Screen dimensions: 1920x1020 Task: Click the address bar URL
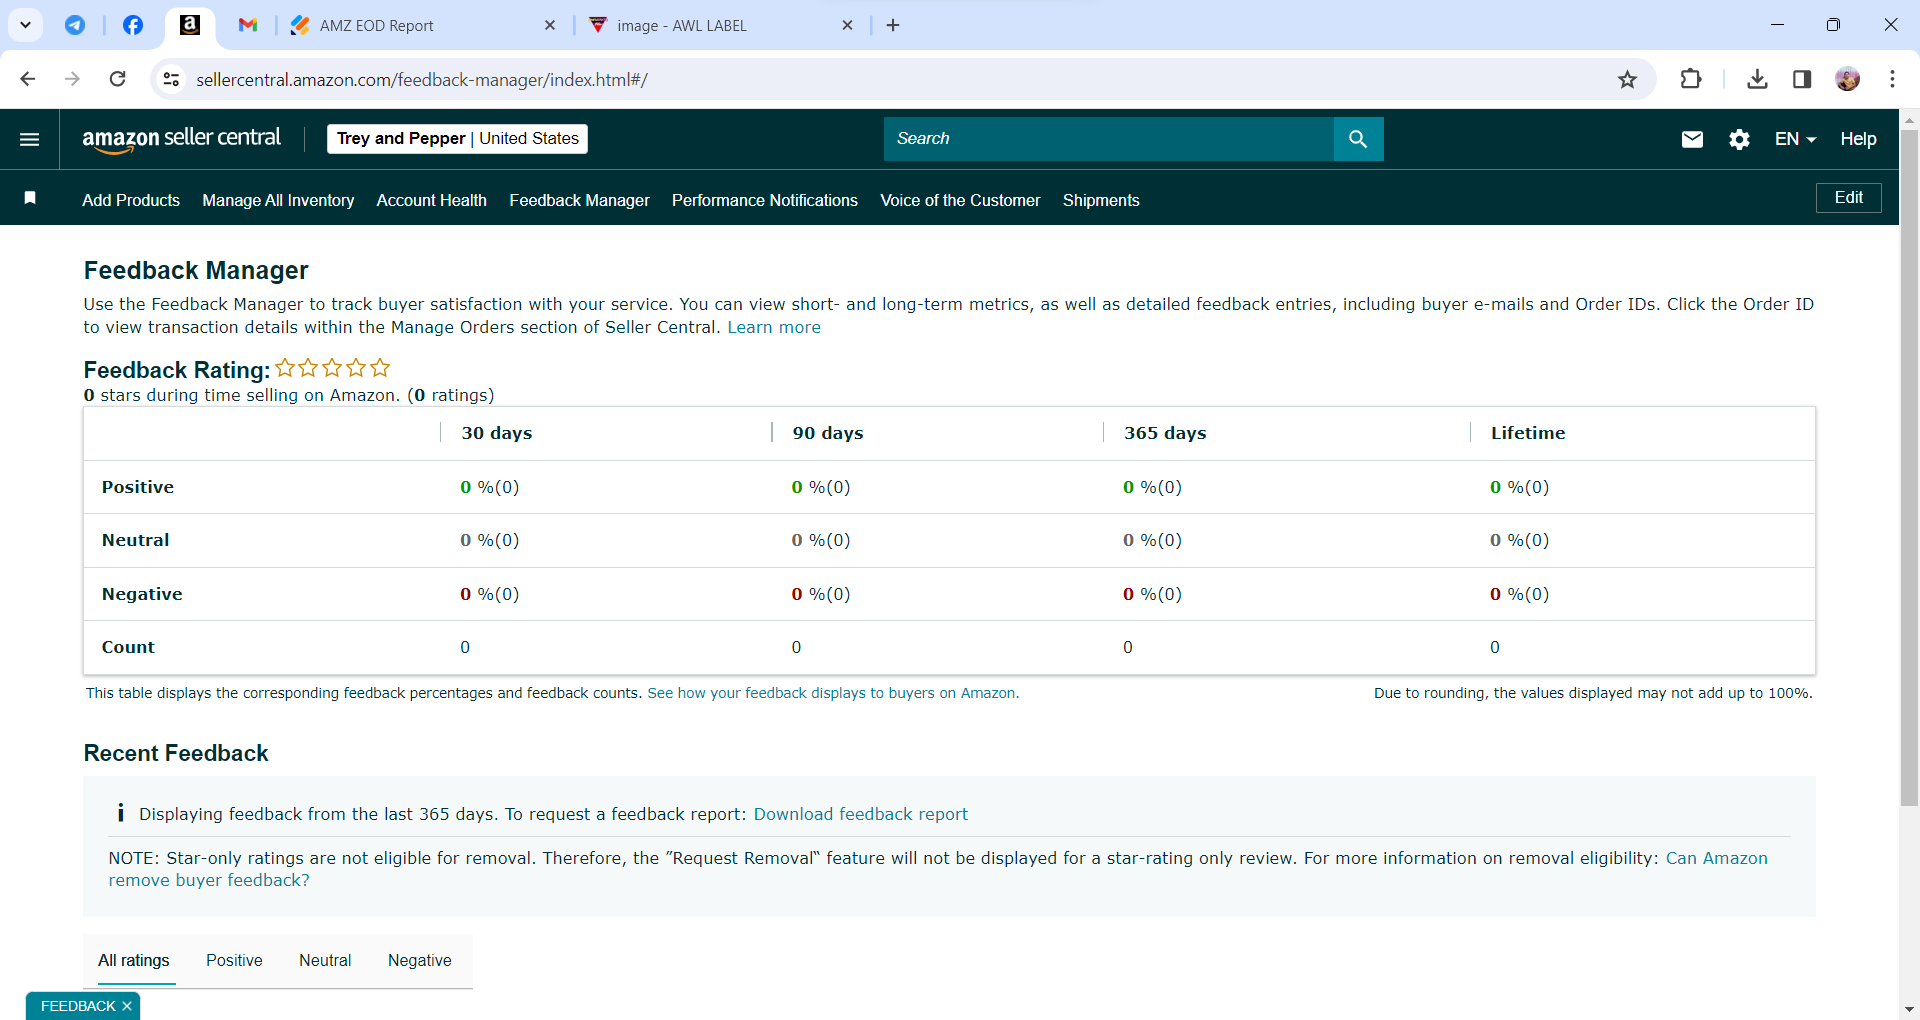coord(421,80)
